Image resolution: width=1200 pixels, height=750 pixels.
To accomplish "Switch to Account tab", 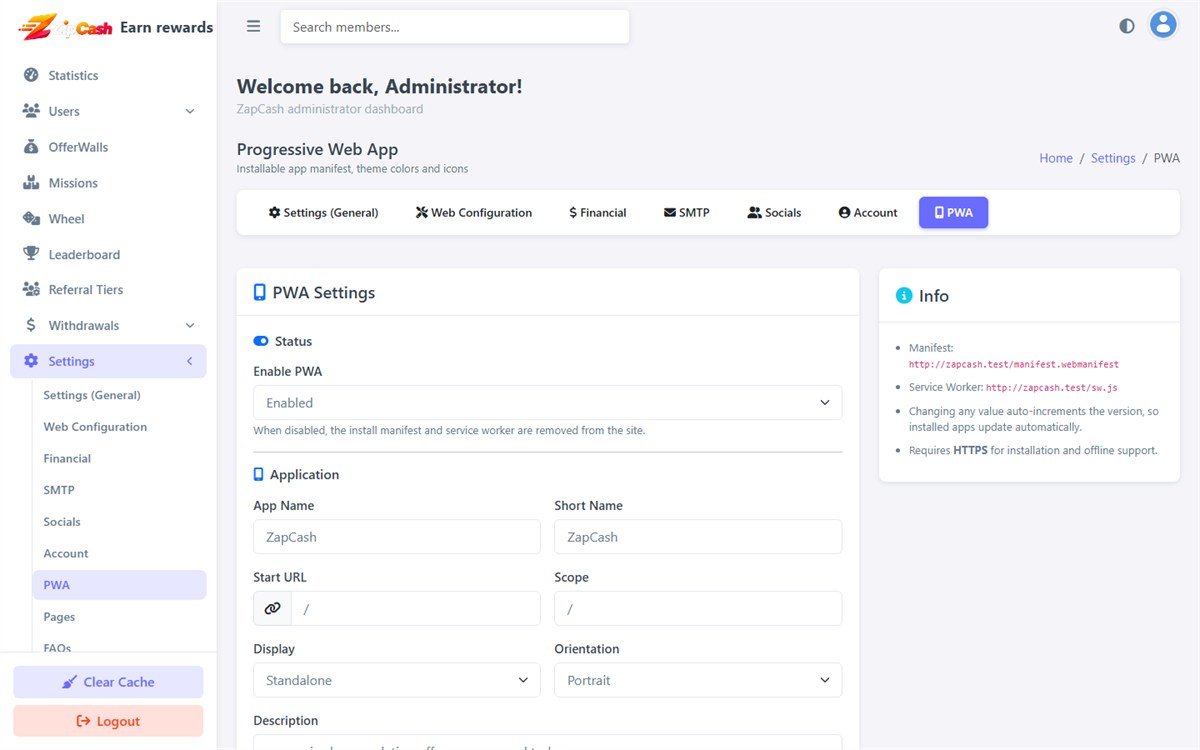I will coord(868,212).
